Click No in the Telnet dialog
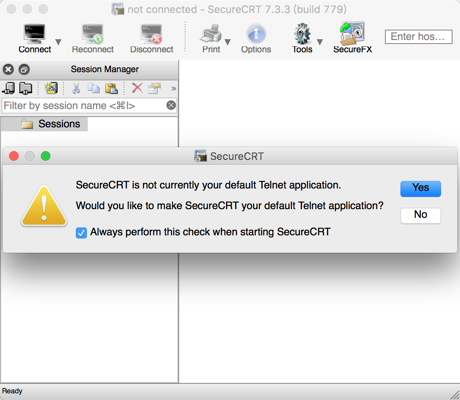This screenshot has width=460, height=400. click(420, 215)
